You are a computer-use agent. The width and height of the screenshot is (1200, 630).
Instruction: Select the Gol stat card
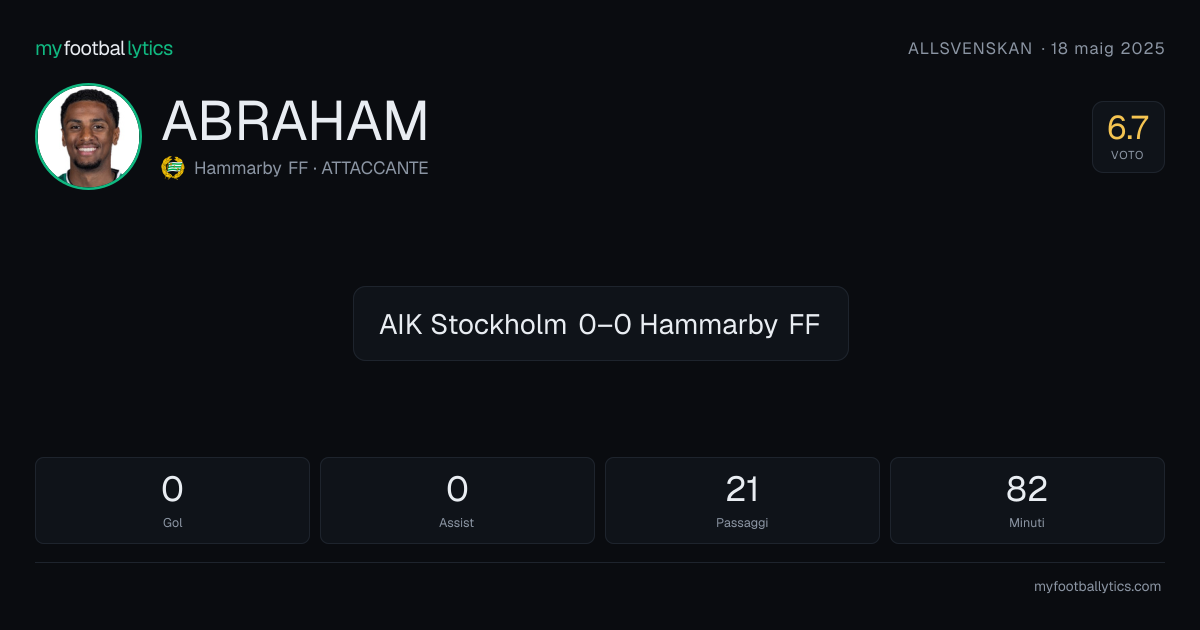click(x=172, y=500)
